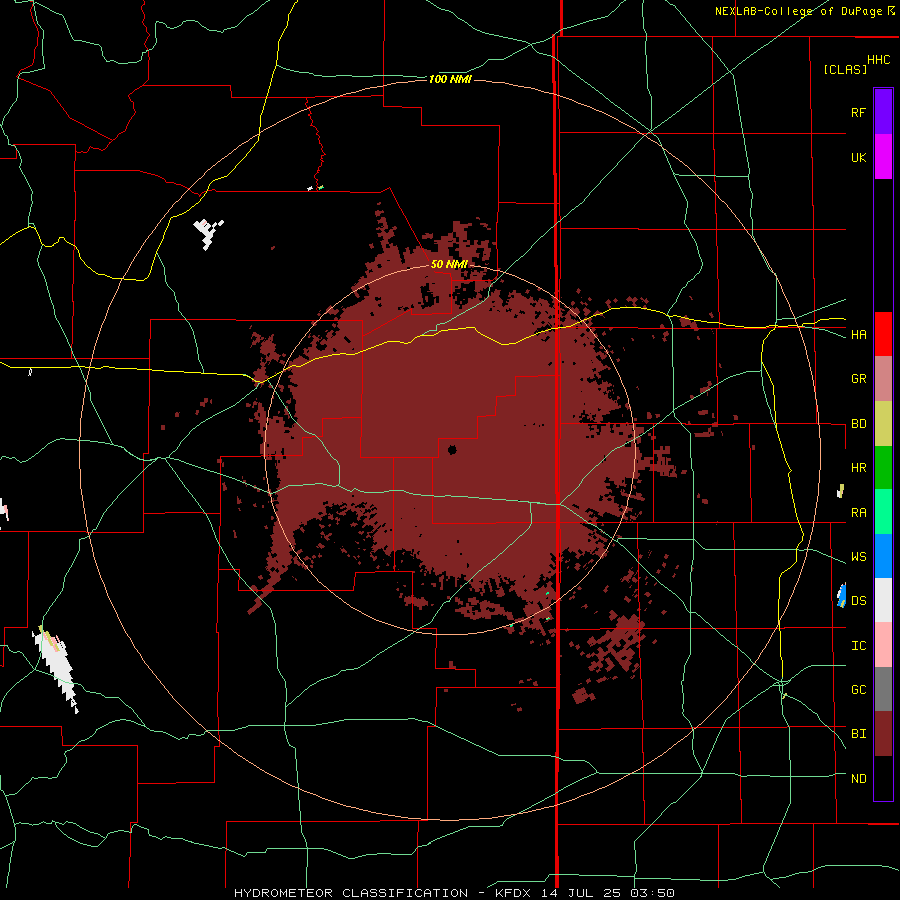Click the BI dark red legend swatch
The image size is (900, 900).
(883, 734)
